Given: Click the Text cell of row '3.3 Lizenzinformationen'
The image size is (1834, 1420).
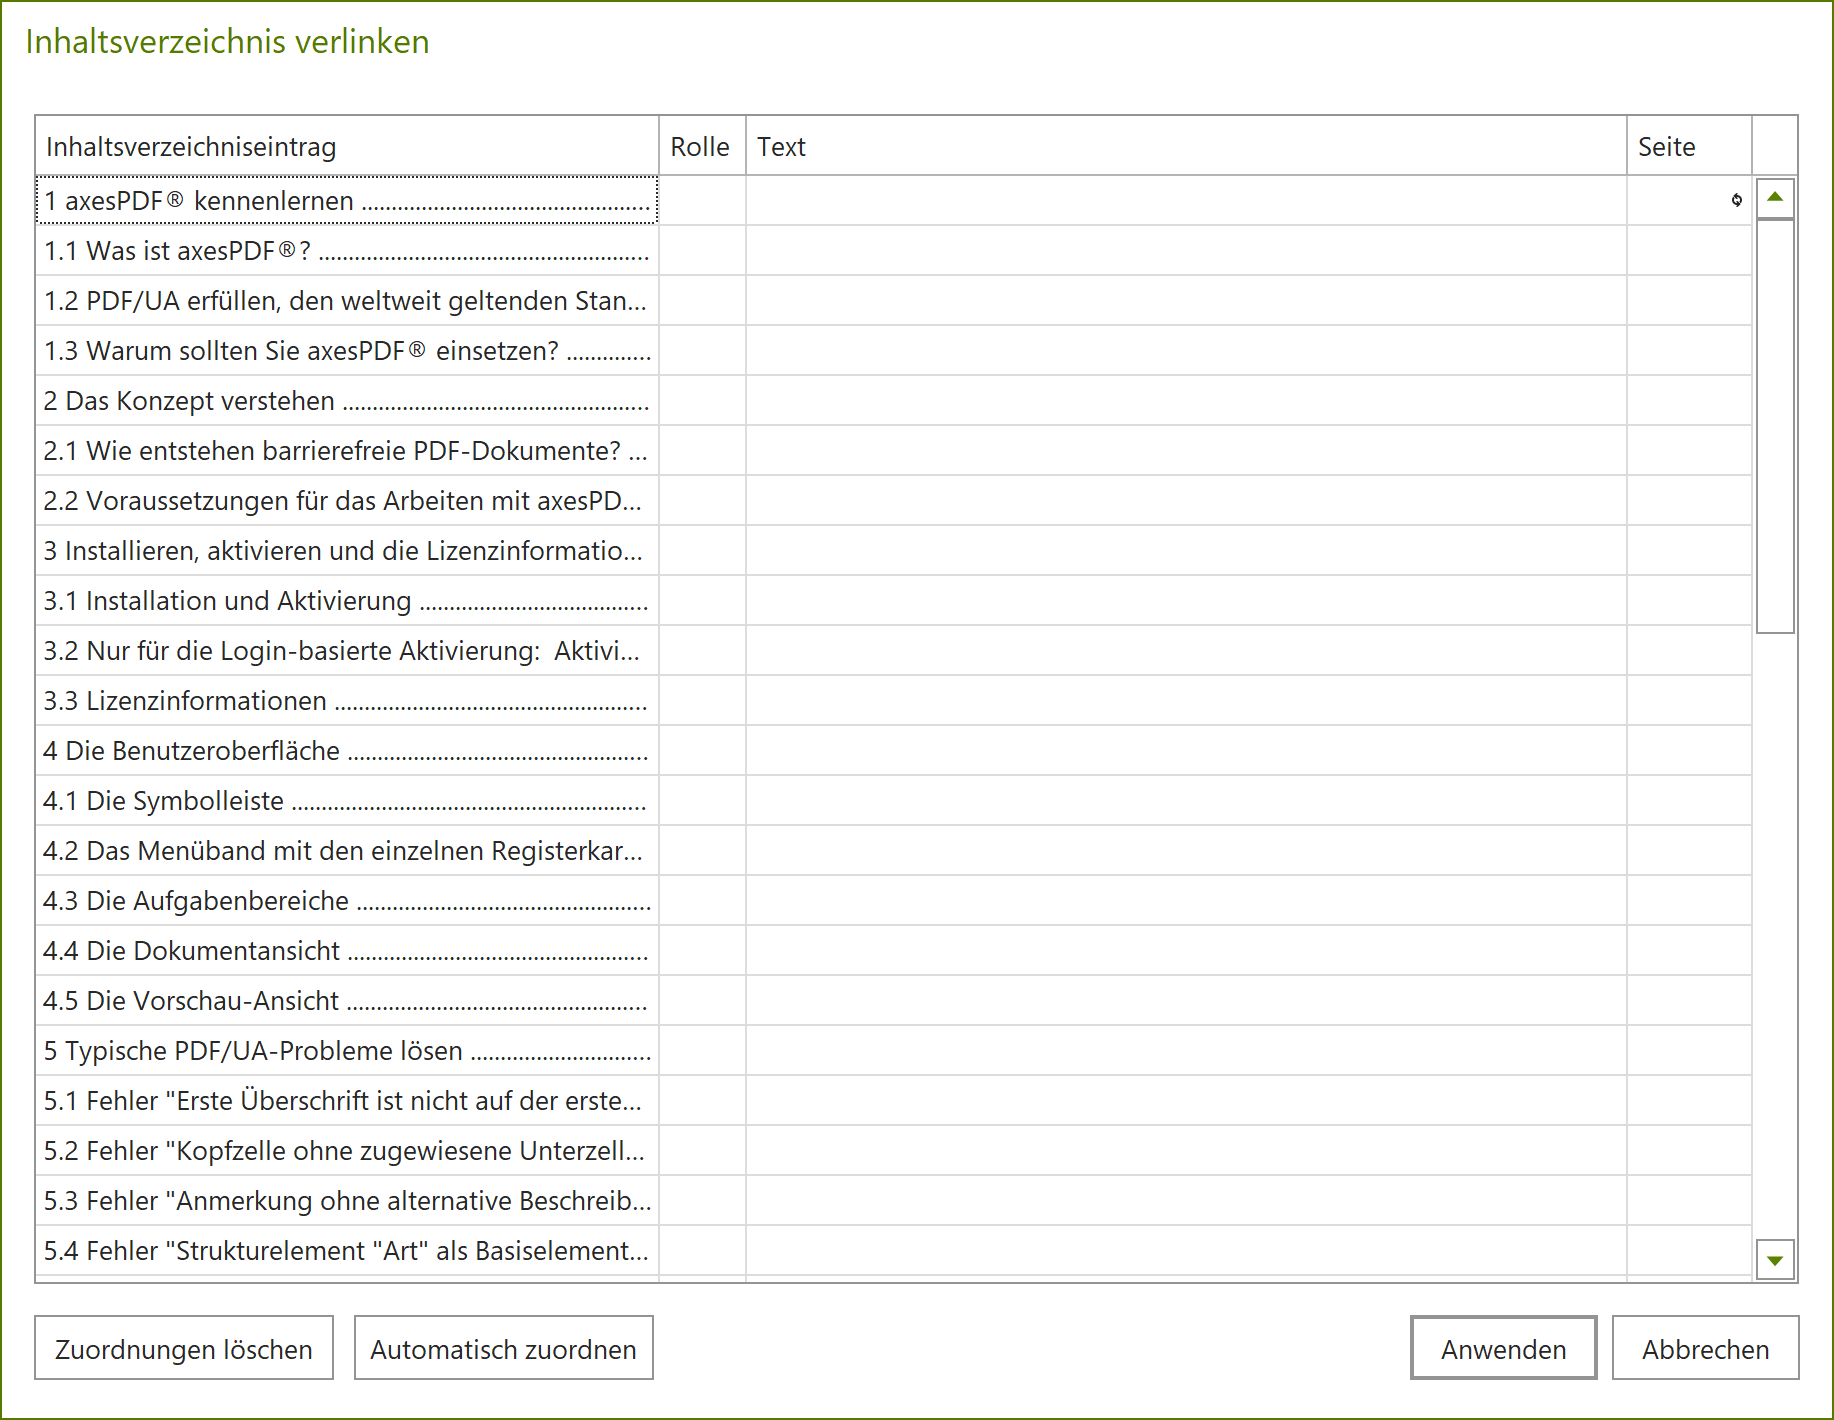Looking at the screenshot, I should pos(1186,700).
